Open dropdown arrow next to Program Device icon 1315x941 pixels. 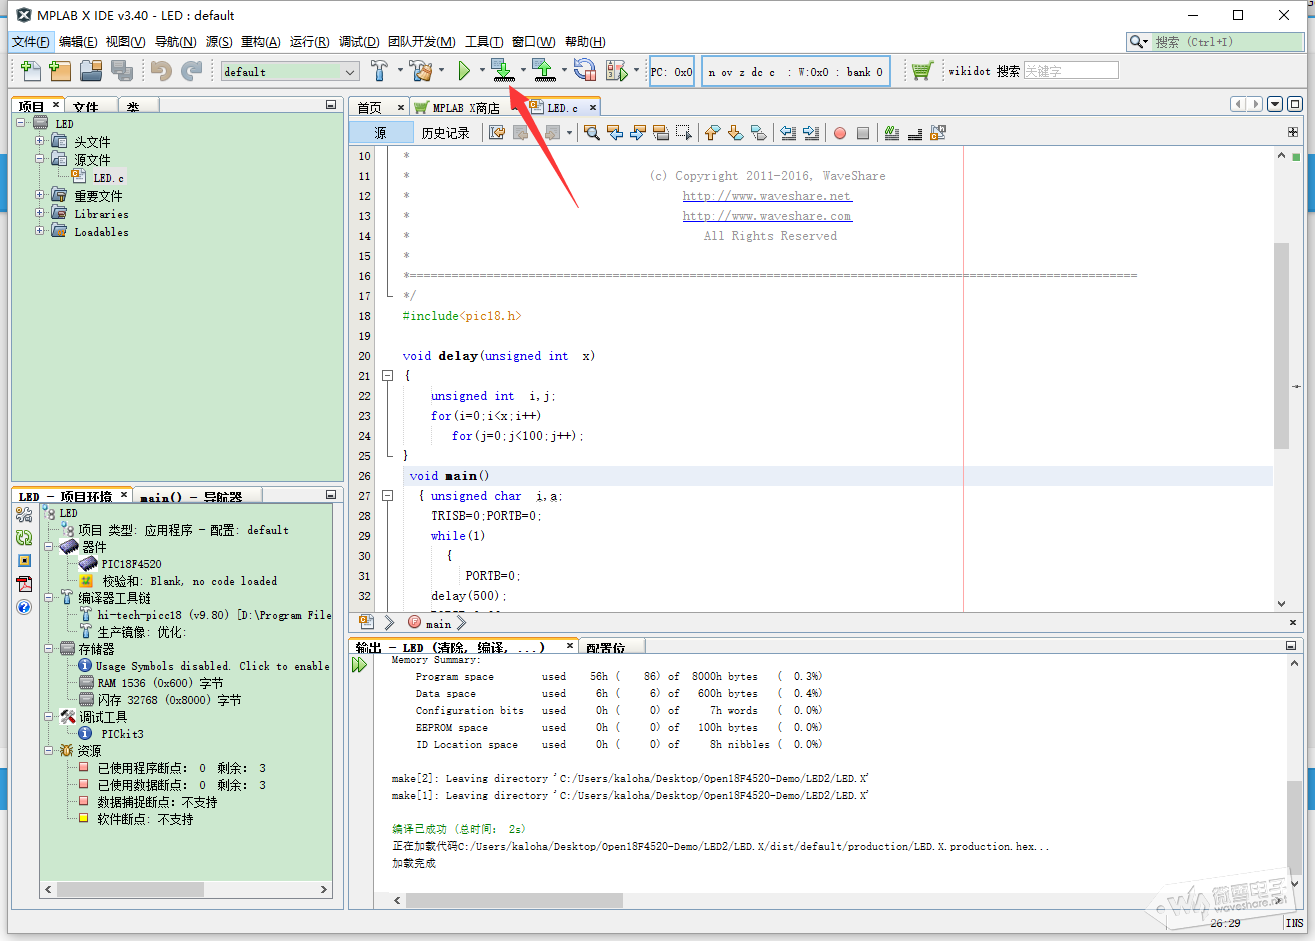(x=523, y=70)
